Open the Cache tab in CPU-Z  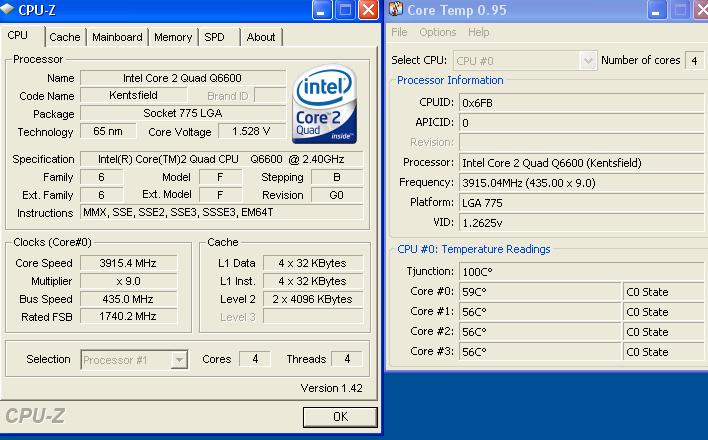click(x=65, y=37)
